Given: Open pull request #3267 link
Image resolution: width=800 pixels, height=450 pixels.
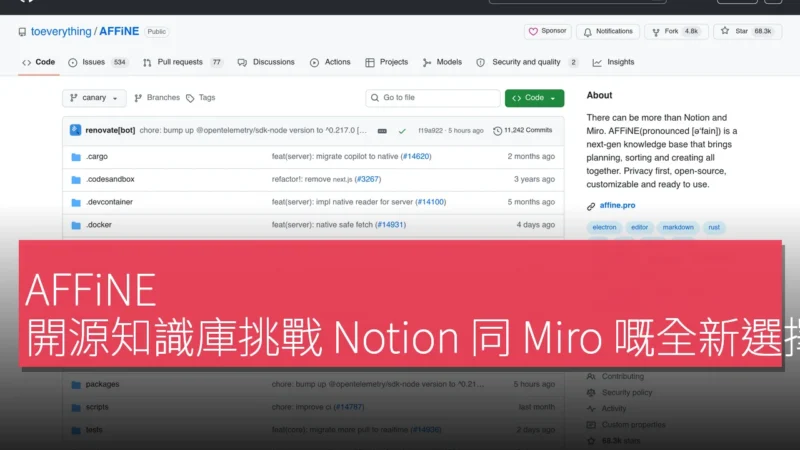Looking at the screenshot, I should [x=368, y=179].
